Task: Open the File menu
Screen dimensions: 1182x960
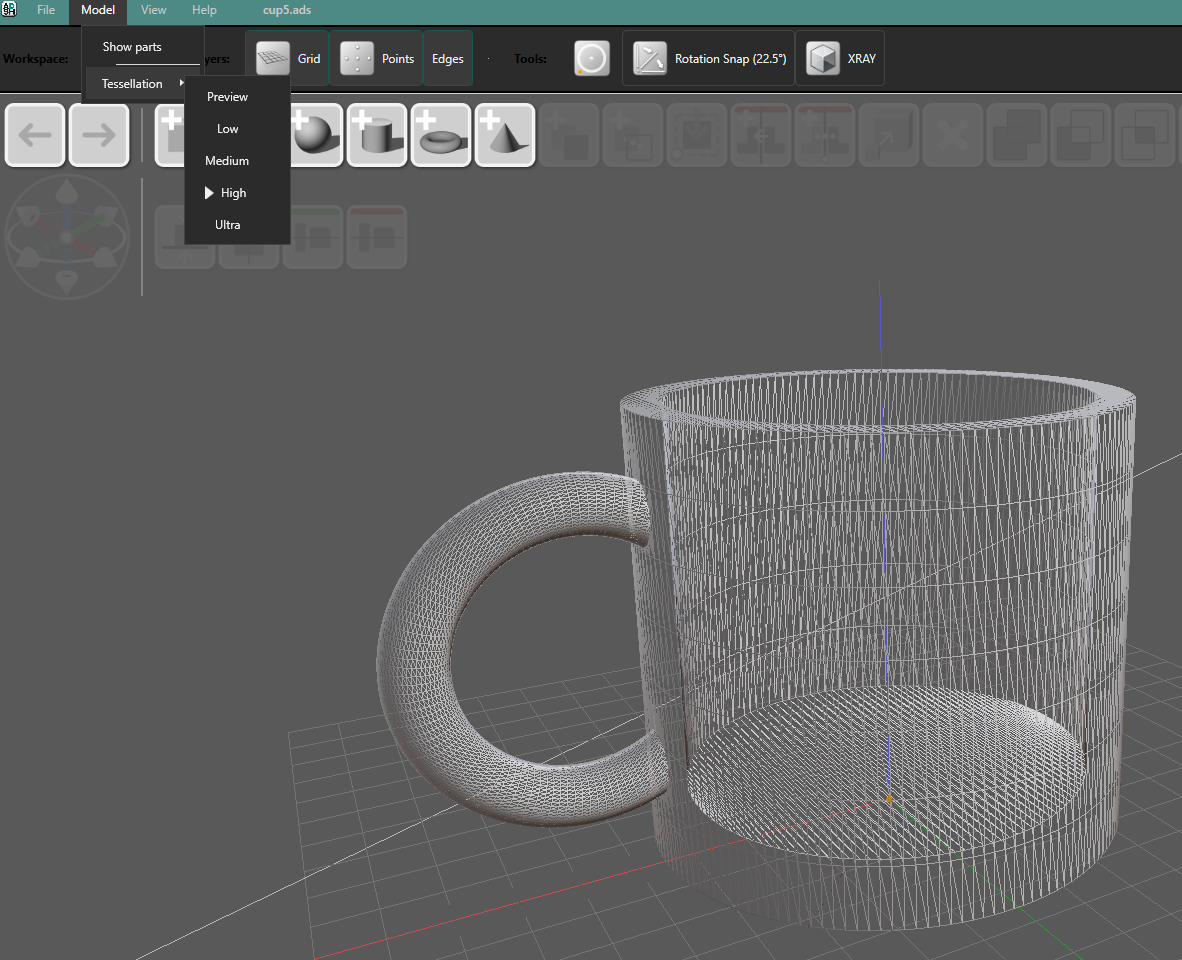Action: tap(46, 10)
